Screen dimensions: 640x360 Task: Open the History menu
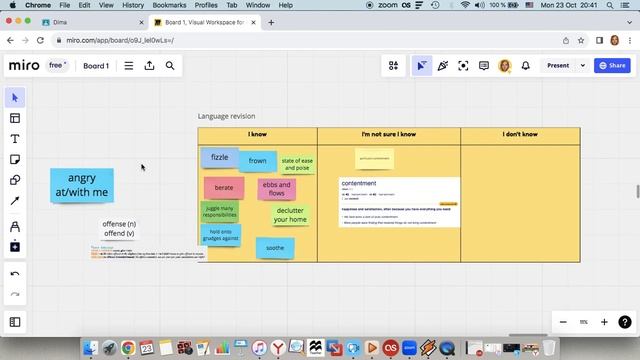(x=133, y=5)
